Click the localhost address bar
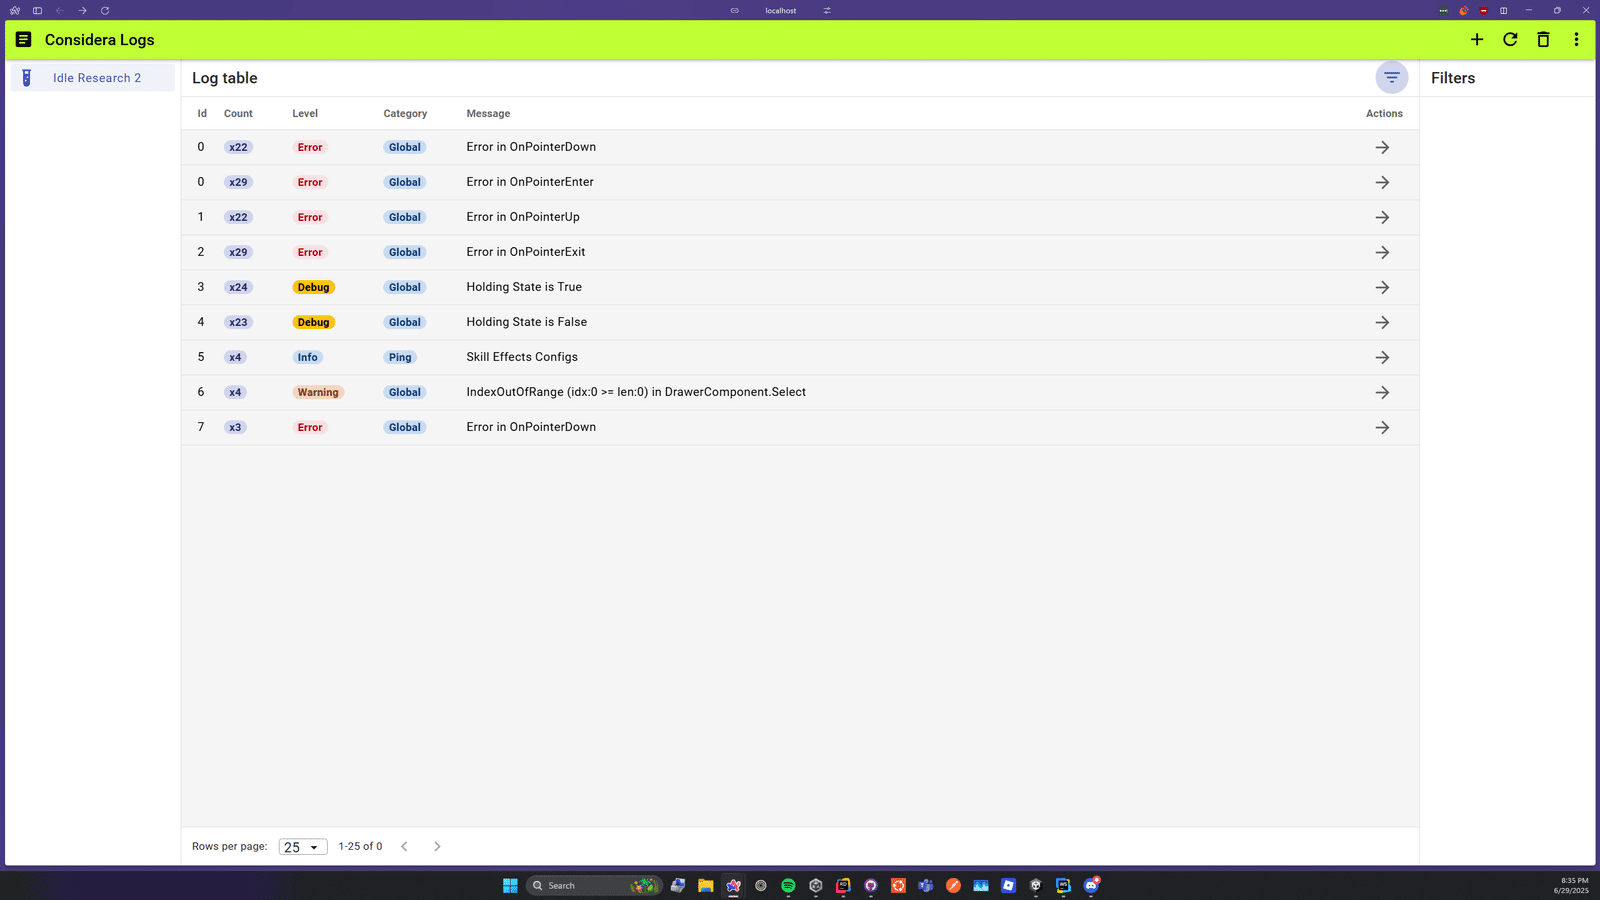Screen dimensions: 1600x900 coord(781,10)
